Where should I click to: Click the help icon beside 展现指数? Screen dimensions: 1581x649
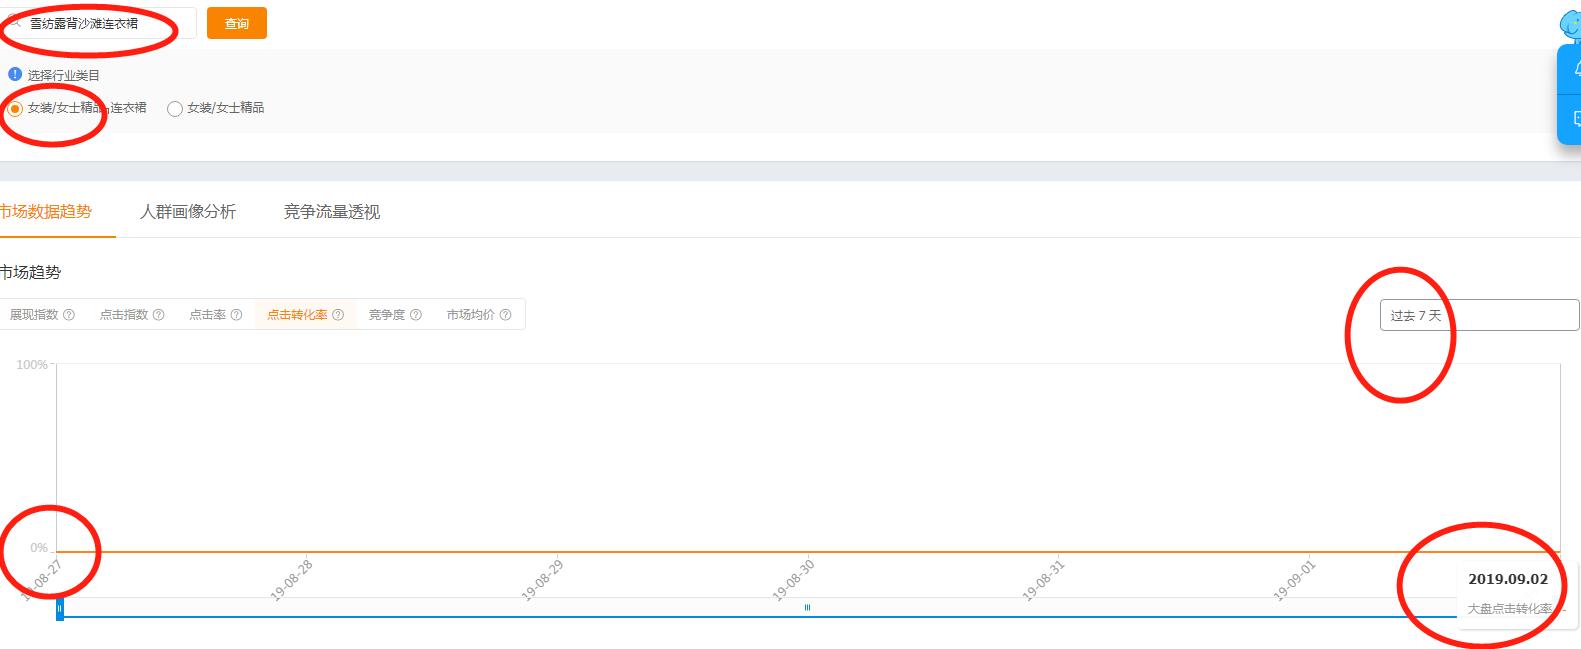[69, 315]
